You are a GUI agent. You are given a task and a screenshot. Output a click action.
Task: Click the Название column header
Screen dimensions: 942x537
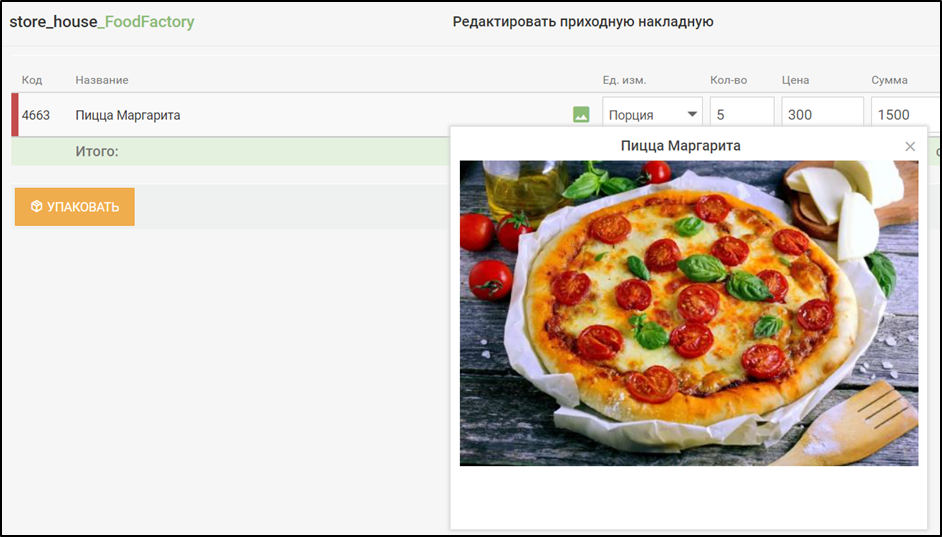(x=102, y=80)
